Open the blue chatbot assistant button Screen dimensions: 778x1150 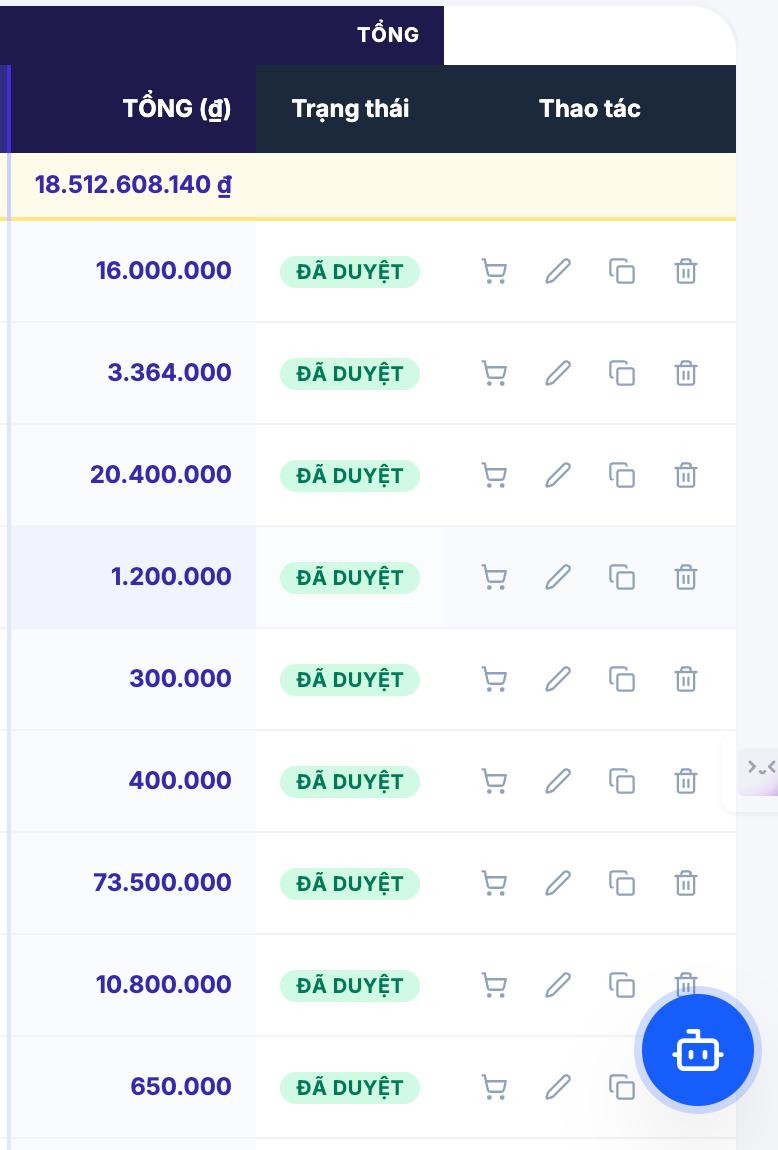point(697,1050)
